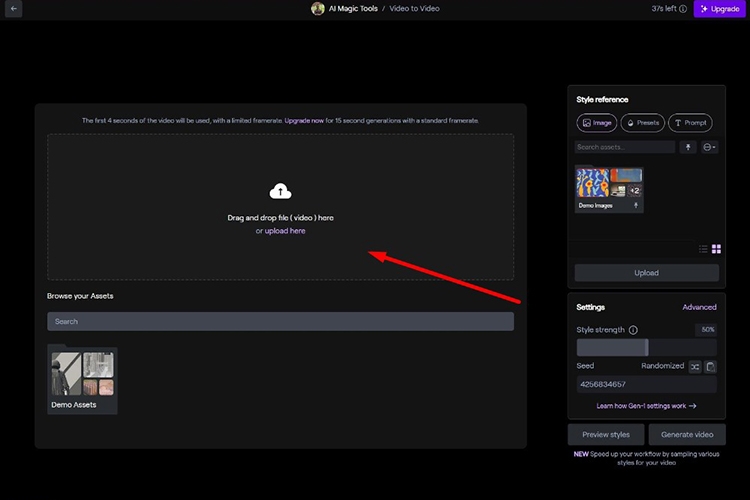Viewport: 750px width, 500px height.
Task: Expand Advanced settings
Action: [x=699, y=307]
